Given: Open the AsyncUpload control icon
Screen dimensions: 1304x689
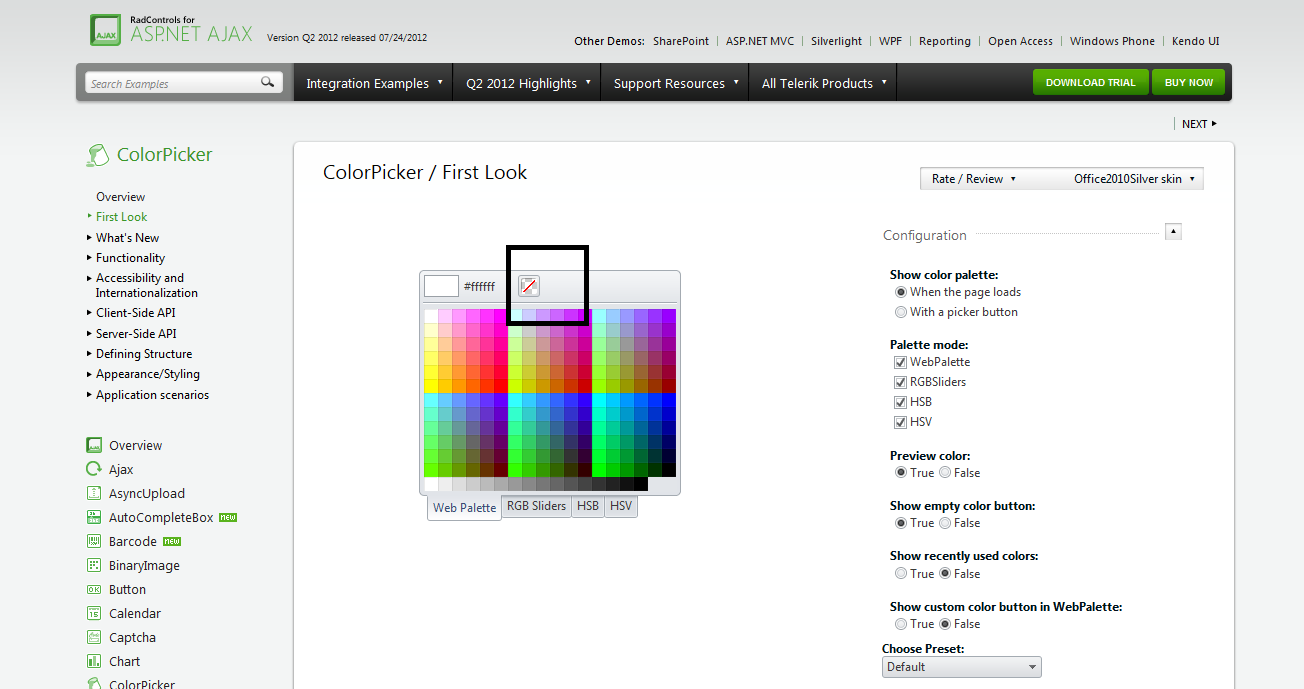Looking at the screenshot, I should (x=94, y=493).
